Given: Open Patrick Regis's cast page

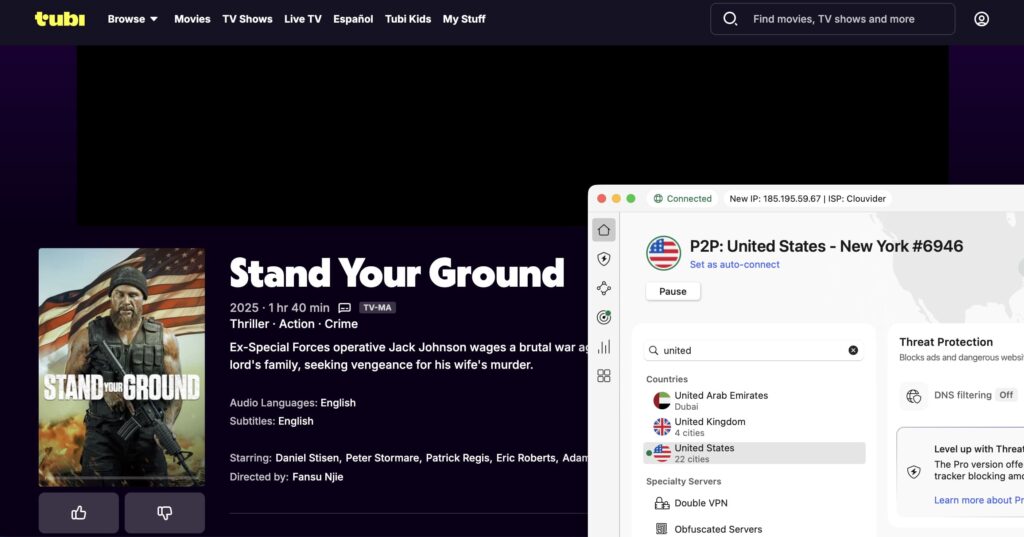Looking at the screenshot, I should click(x=457, y=458).
